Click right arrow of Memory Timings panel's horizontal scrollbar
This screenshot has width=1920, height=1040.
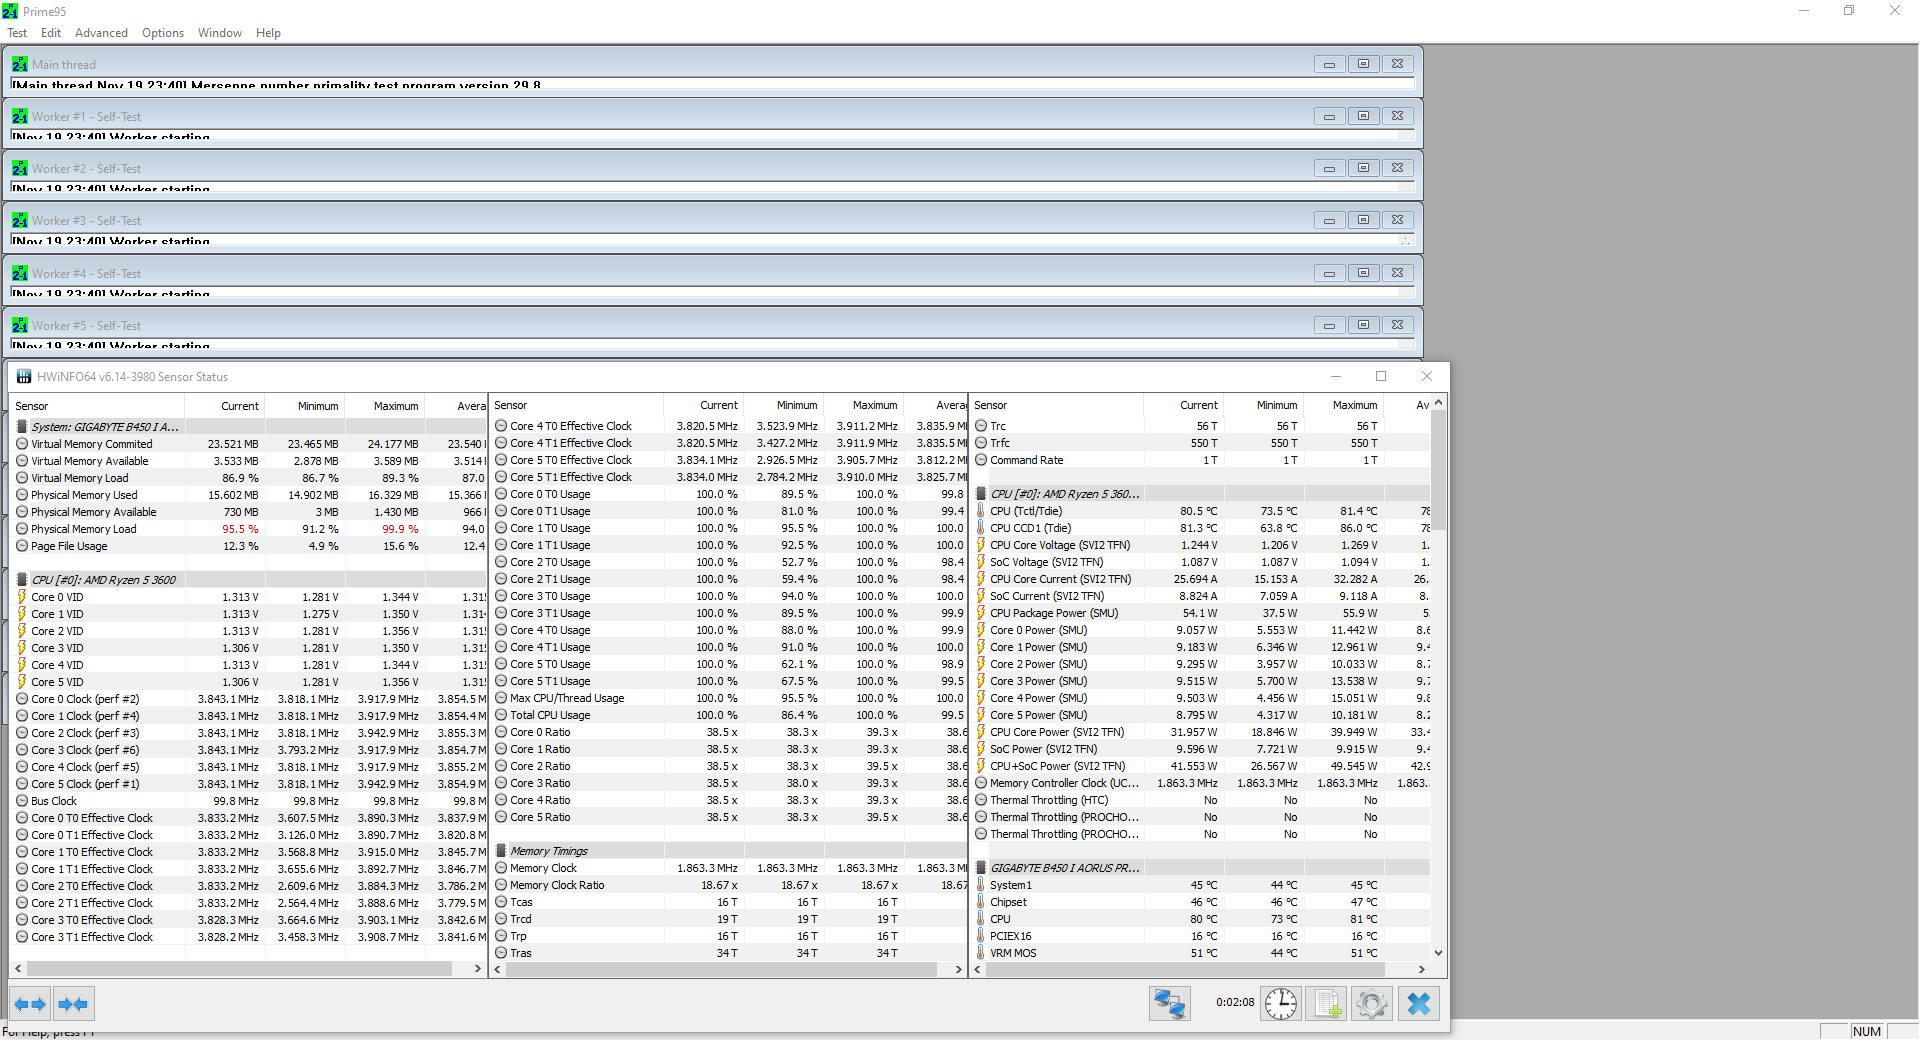tap(958, 969)
